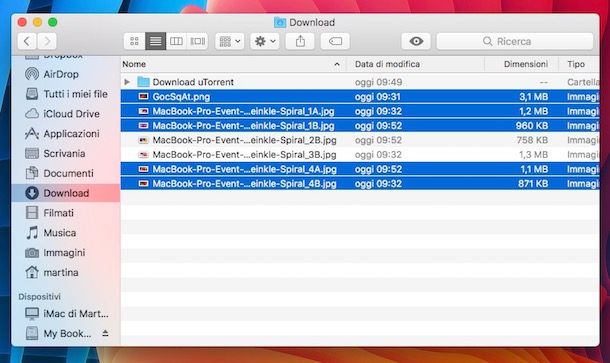Open the gear Action menu
The height and width of the screenshot is (363, 610).
[265, 41]
